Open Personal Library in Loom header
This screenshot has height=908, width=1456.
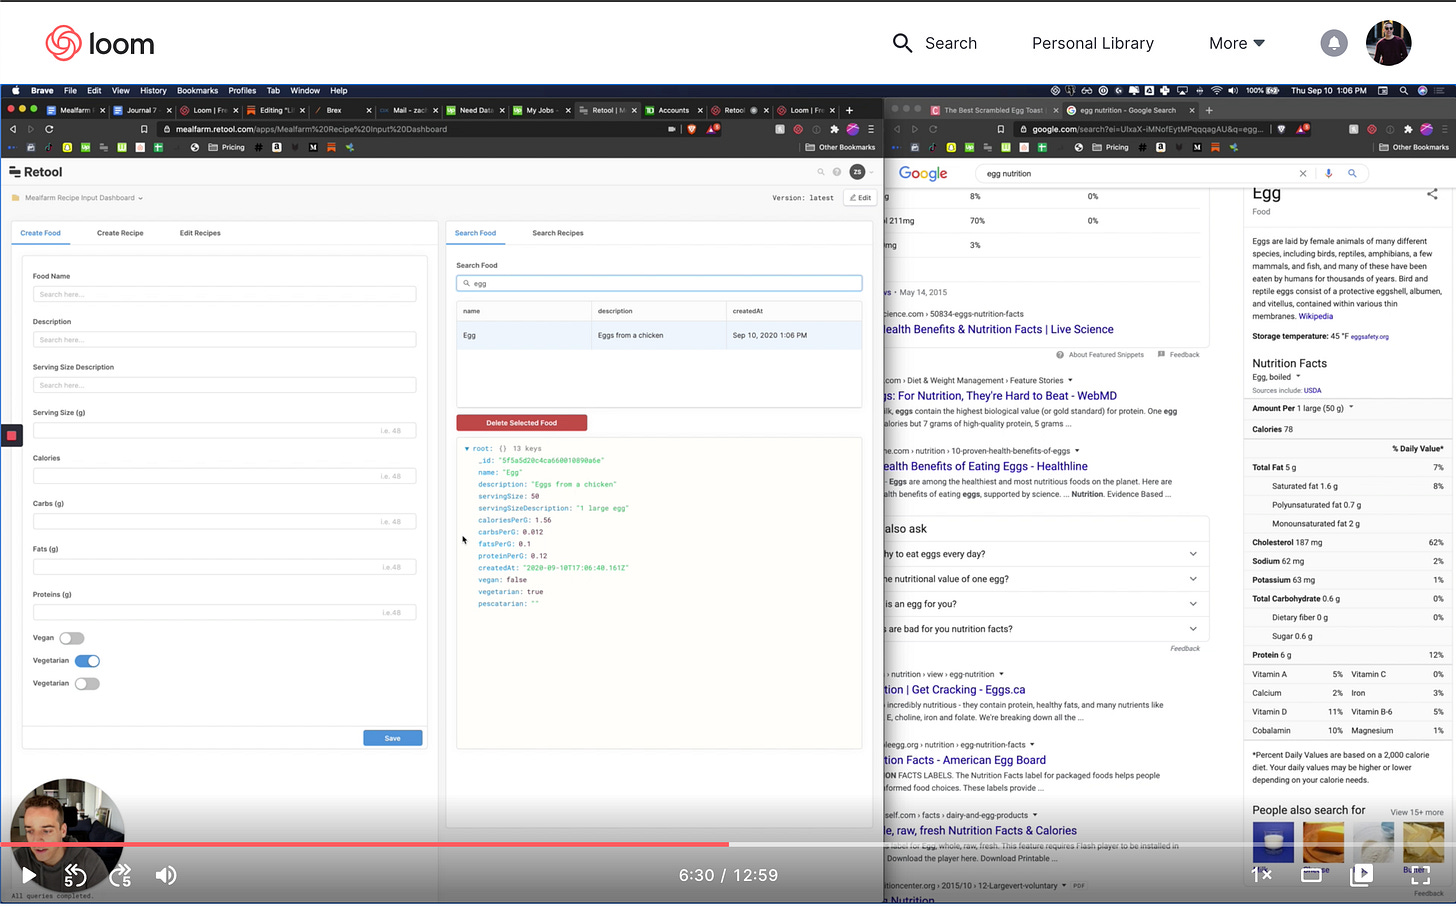point(1093,43)
